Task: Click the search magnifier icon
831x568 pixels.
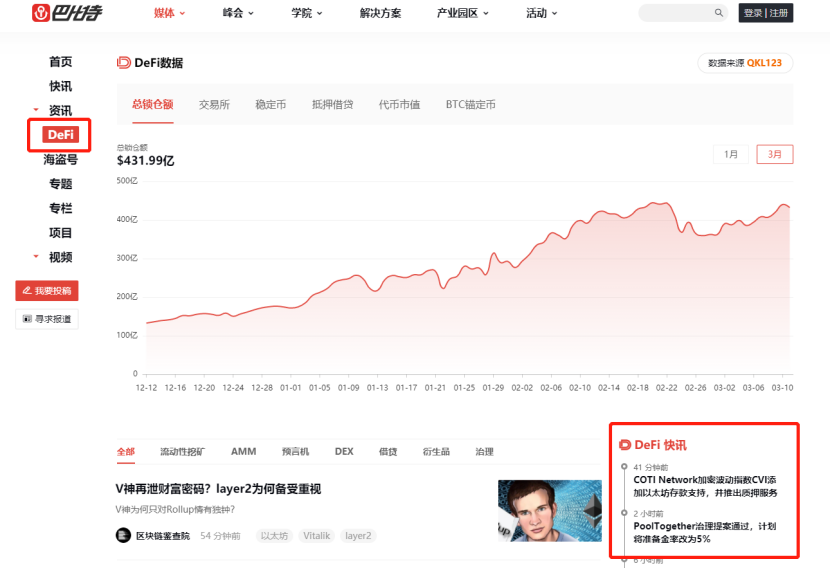Action: pos(719,13)
